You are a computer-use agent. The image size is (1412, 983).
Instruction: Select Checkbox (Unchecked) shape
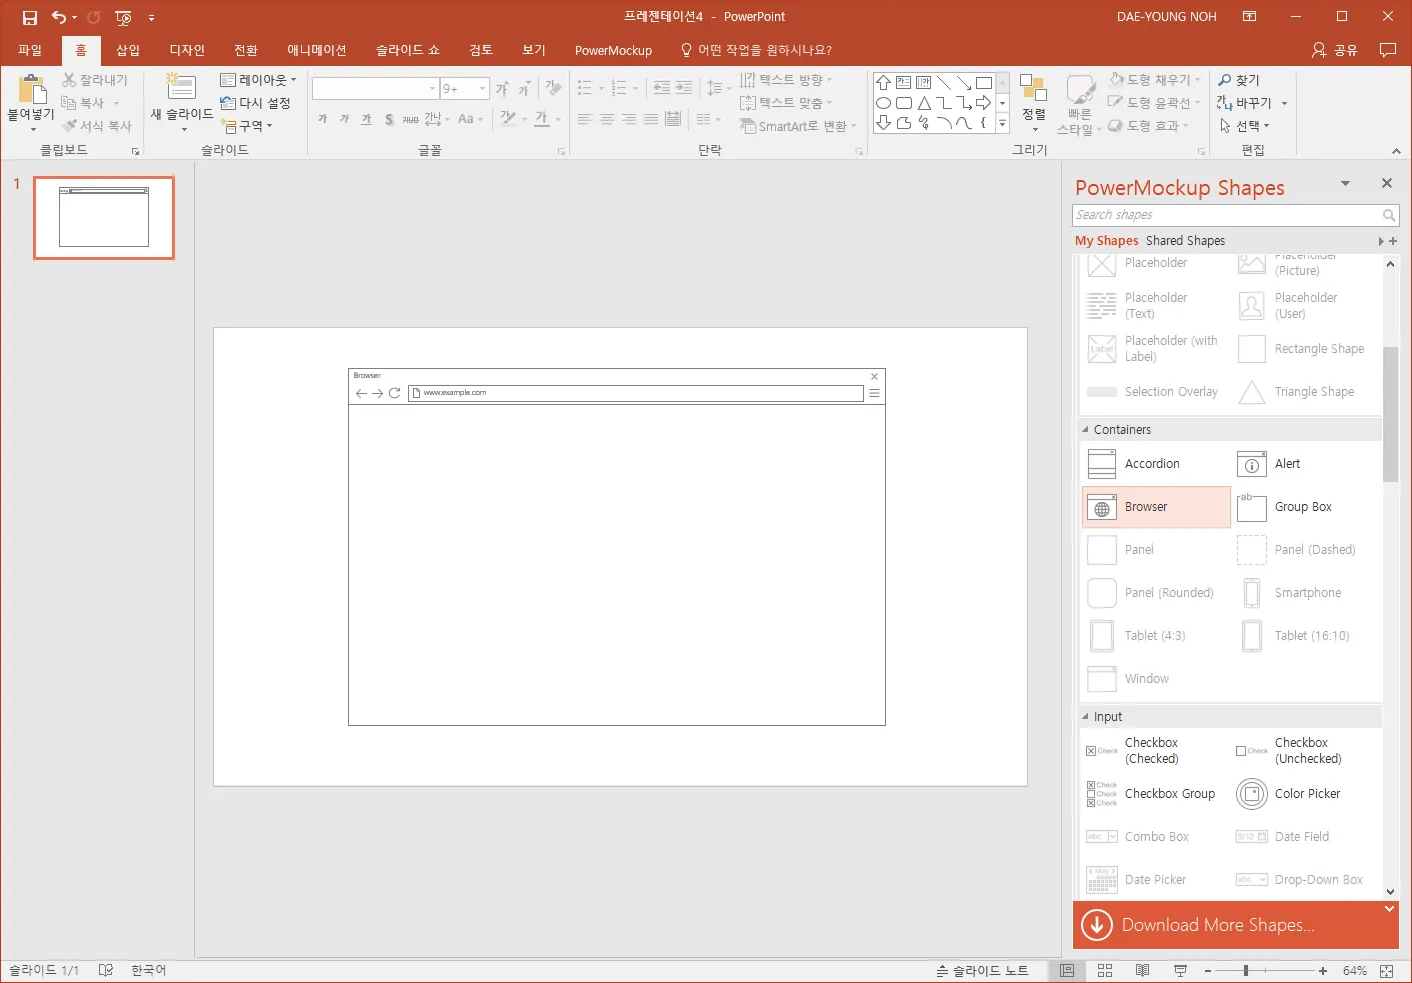[1306, 751]
